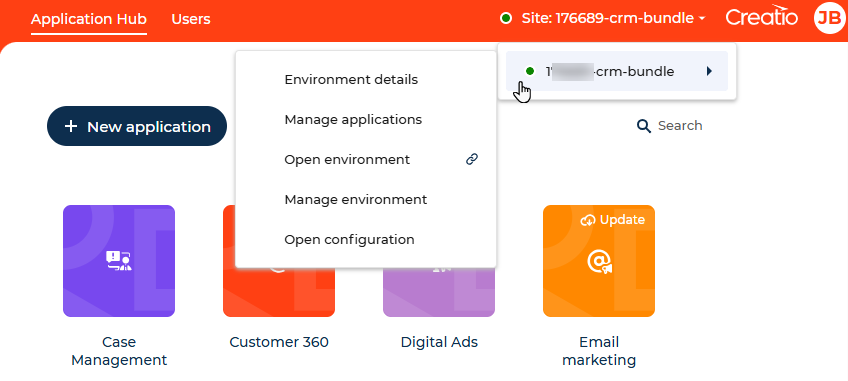The width and height of the screenshot is (848, 381).
Task: Click the plus icon in New application
Action: [71, 126]
